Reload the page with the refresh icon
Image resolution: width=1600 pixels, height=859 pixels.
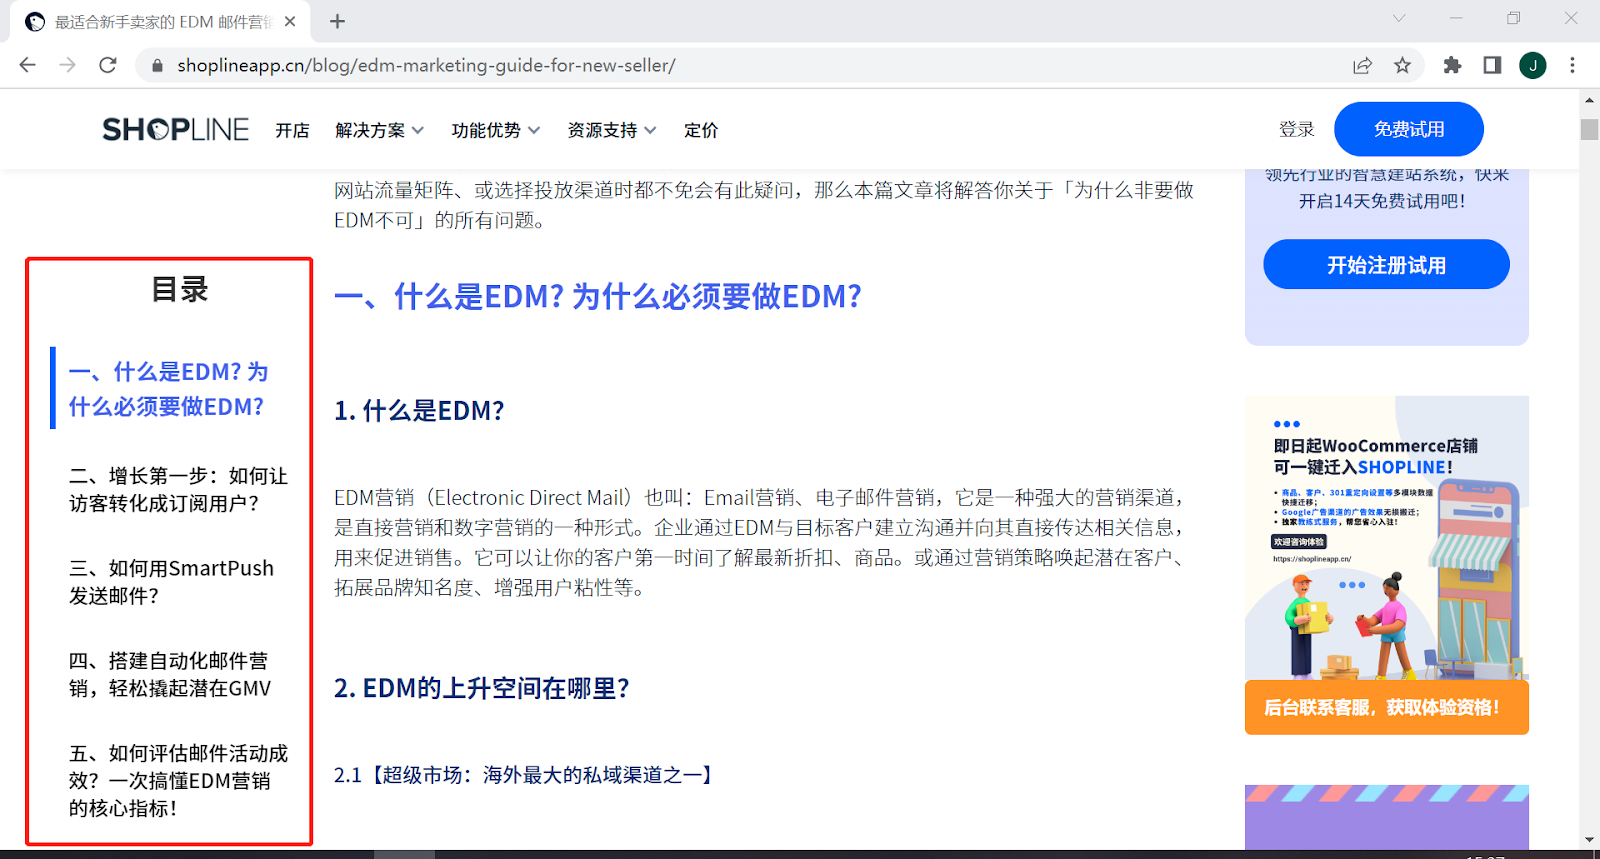point(108,65)
